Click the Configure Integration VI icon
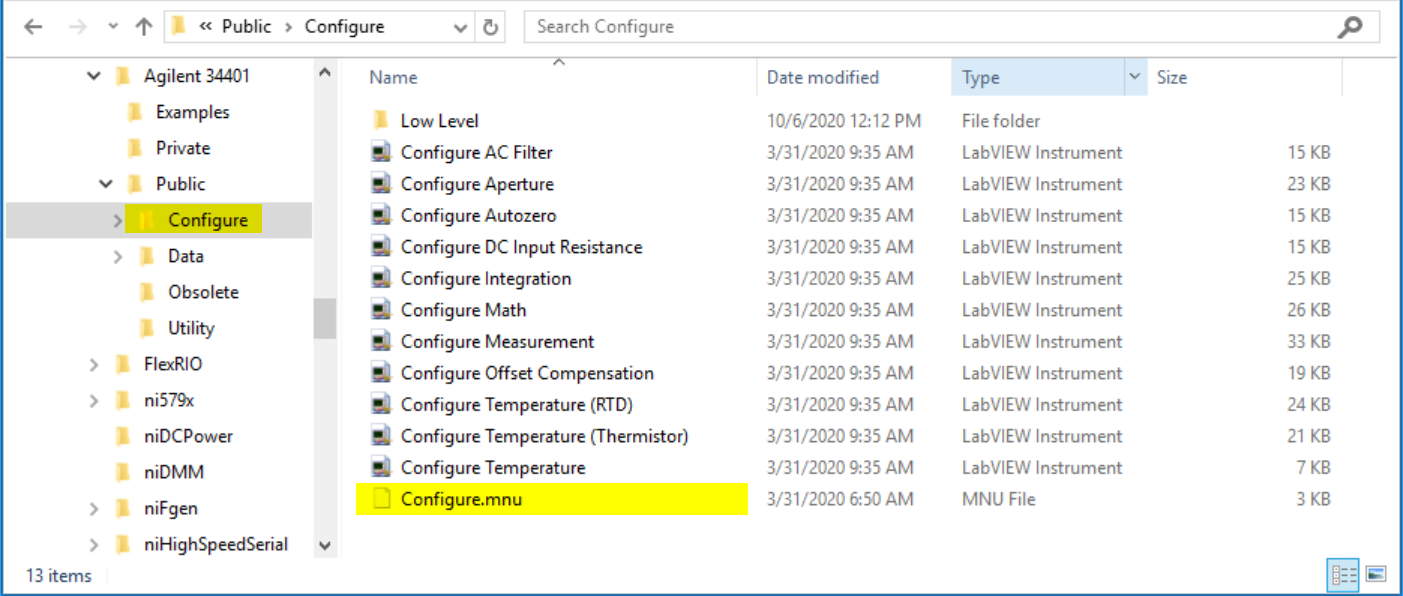 (x=381, y=278)
